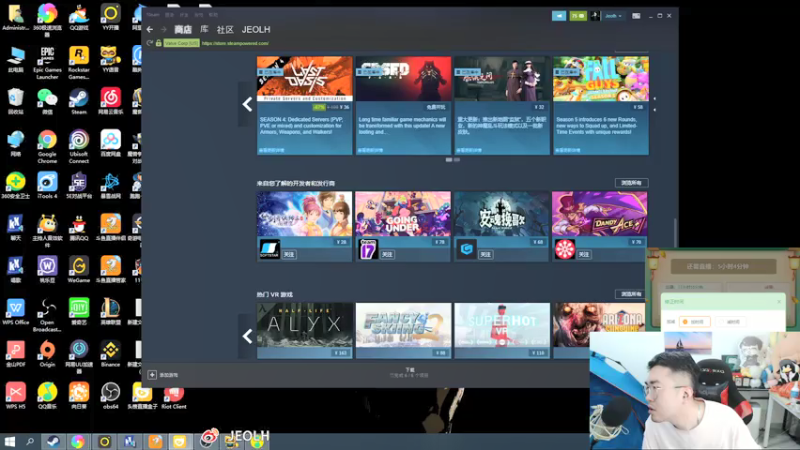
Task: Browse all popular VR games button
Action: click(632, 294)
